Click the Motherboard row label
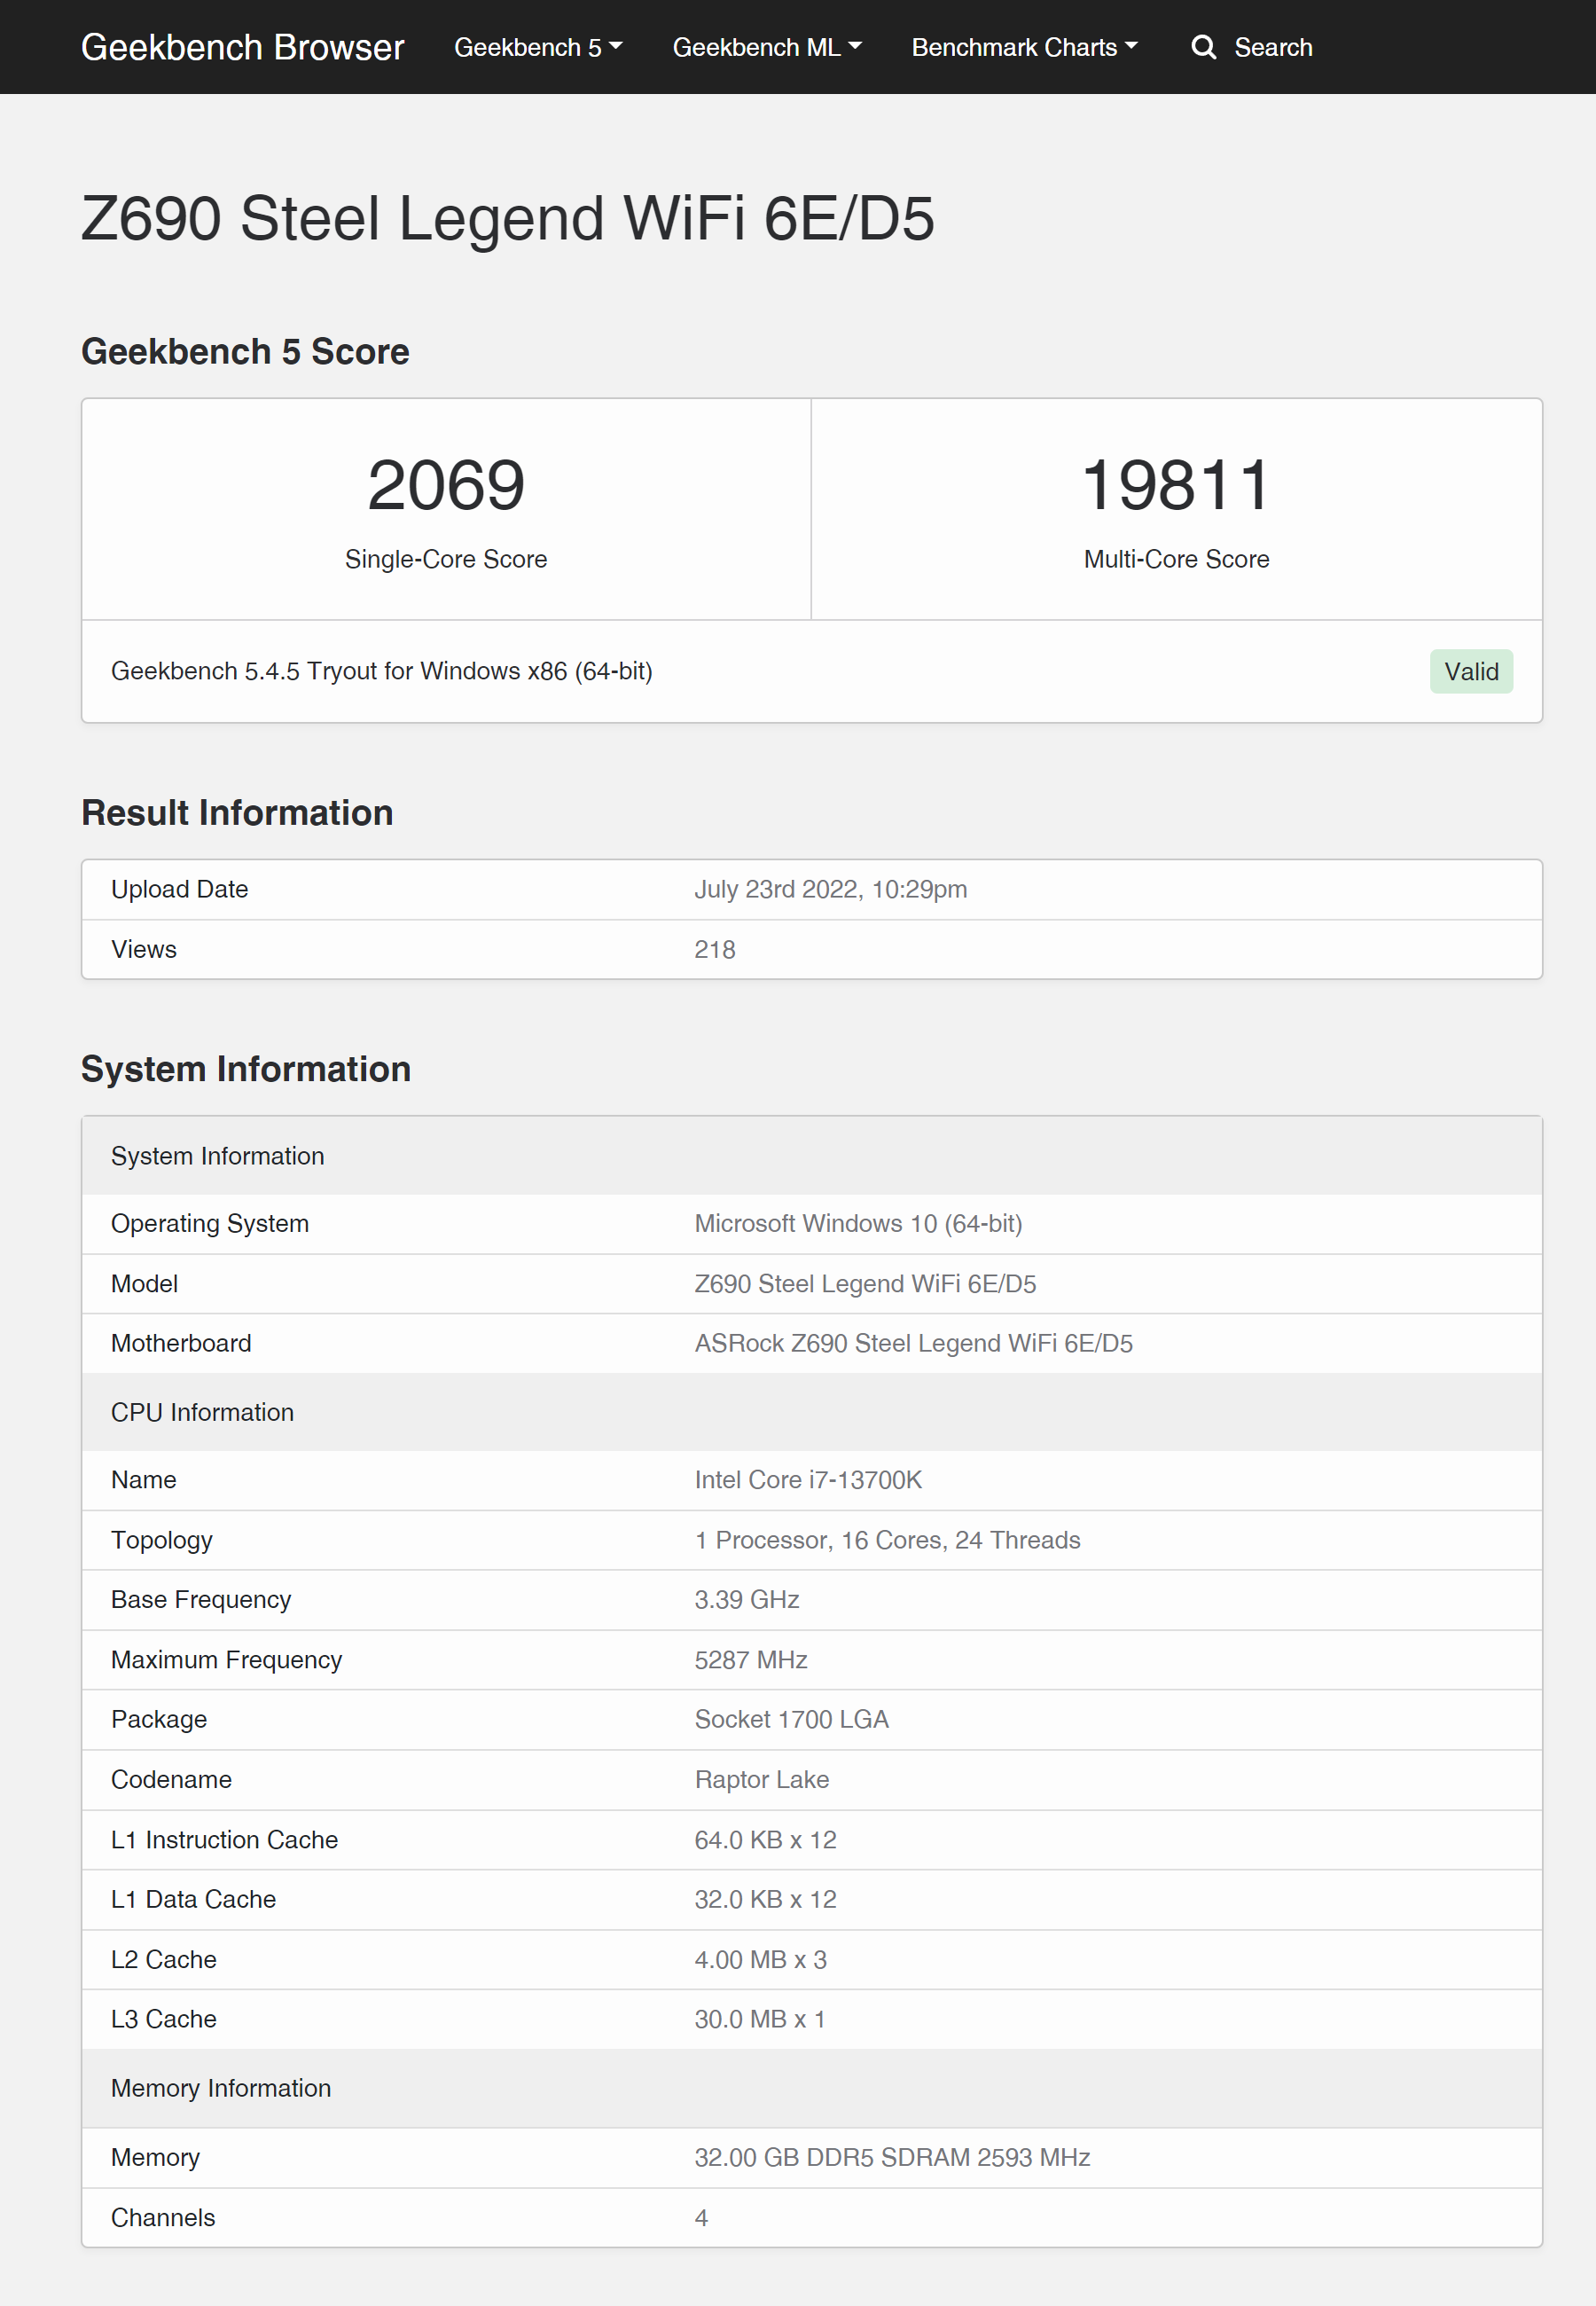Image resolution: width=1596 pixels, height=2306 pixels. point(181,1343)
